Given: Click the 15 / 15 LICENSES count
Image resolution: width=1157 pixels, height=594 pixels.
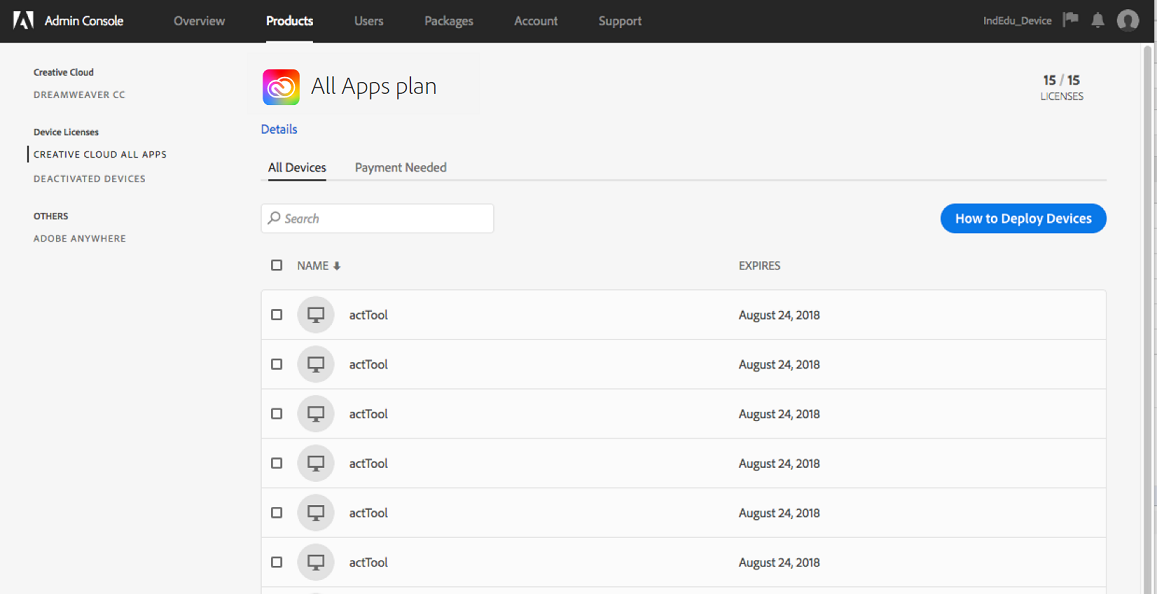Looking at the screenshot, I should tap(1062, 87).
